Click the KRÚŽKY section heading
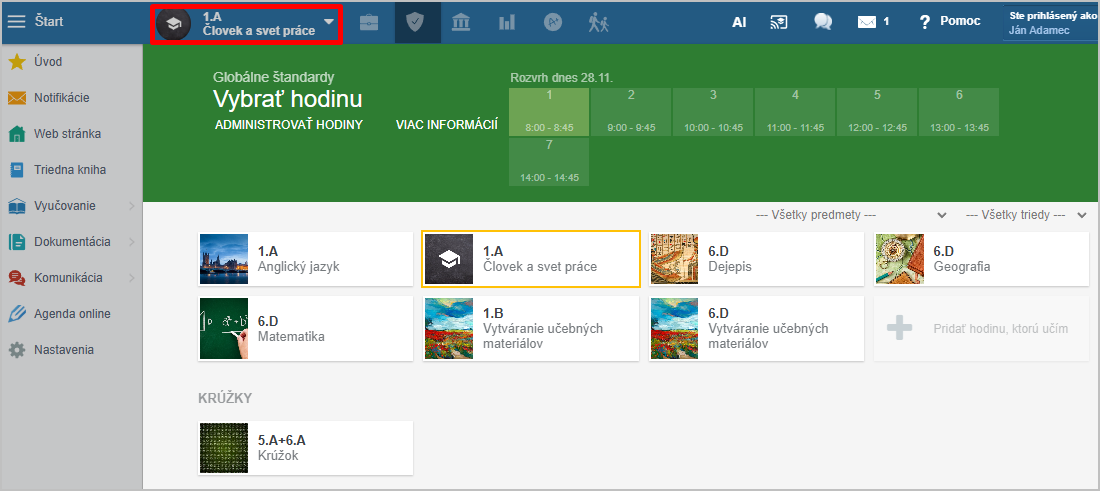Image resolution: width=1100 pixels, height=491 pixels. click(225, 398)
